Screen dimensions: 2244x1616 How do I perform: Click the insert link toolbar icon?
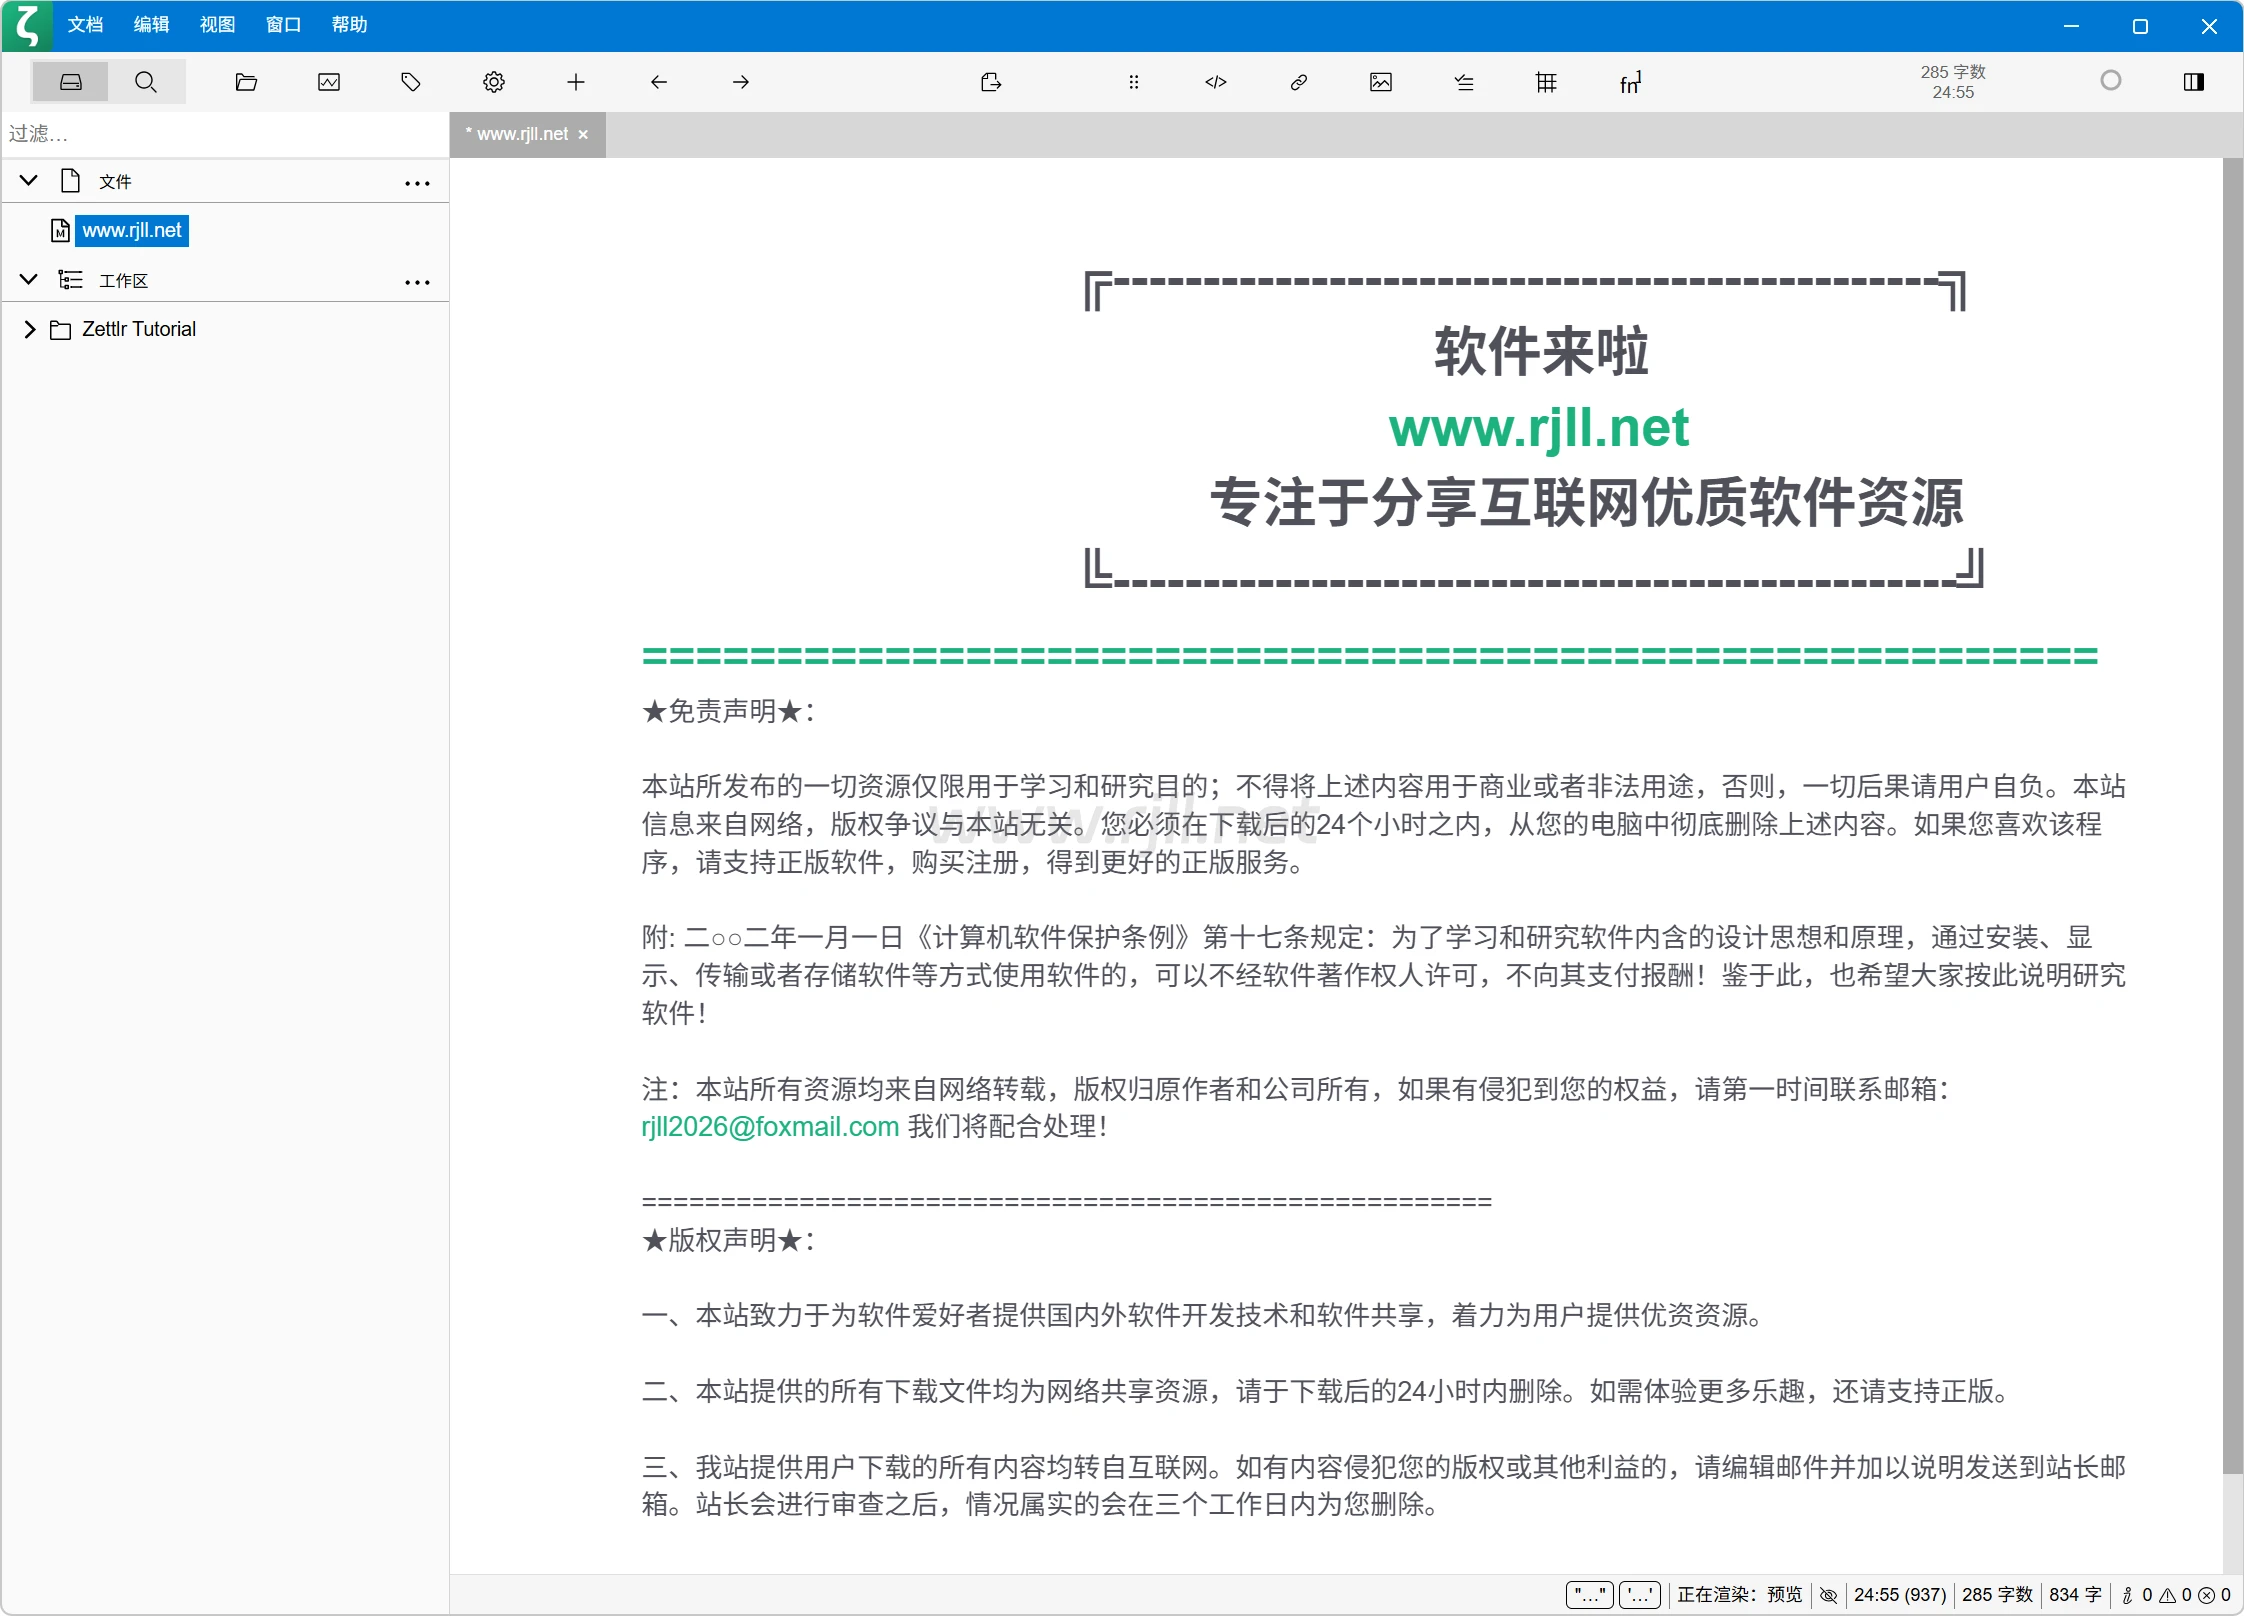click(1298, 82)
